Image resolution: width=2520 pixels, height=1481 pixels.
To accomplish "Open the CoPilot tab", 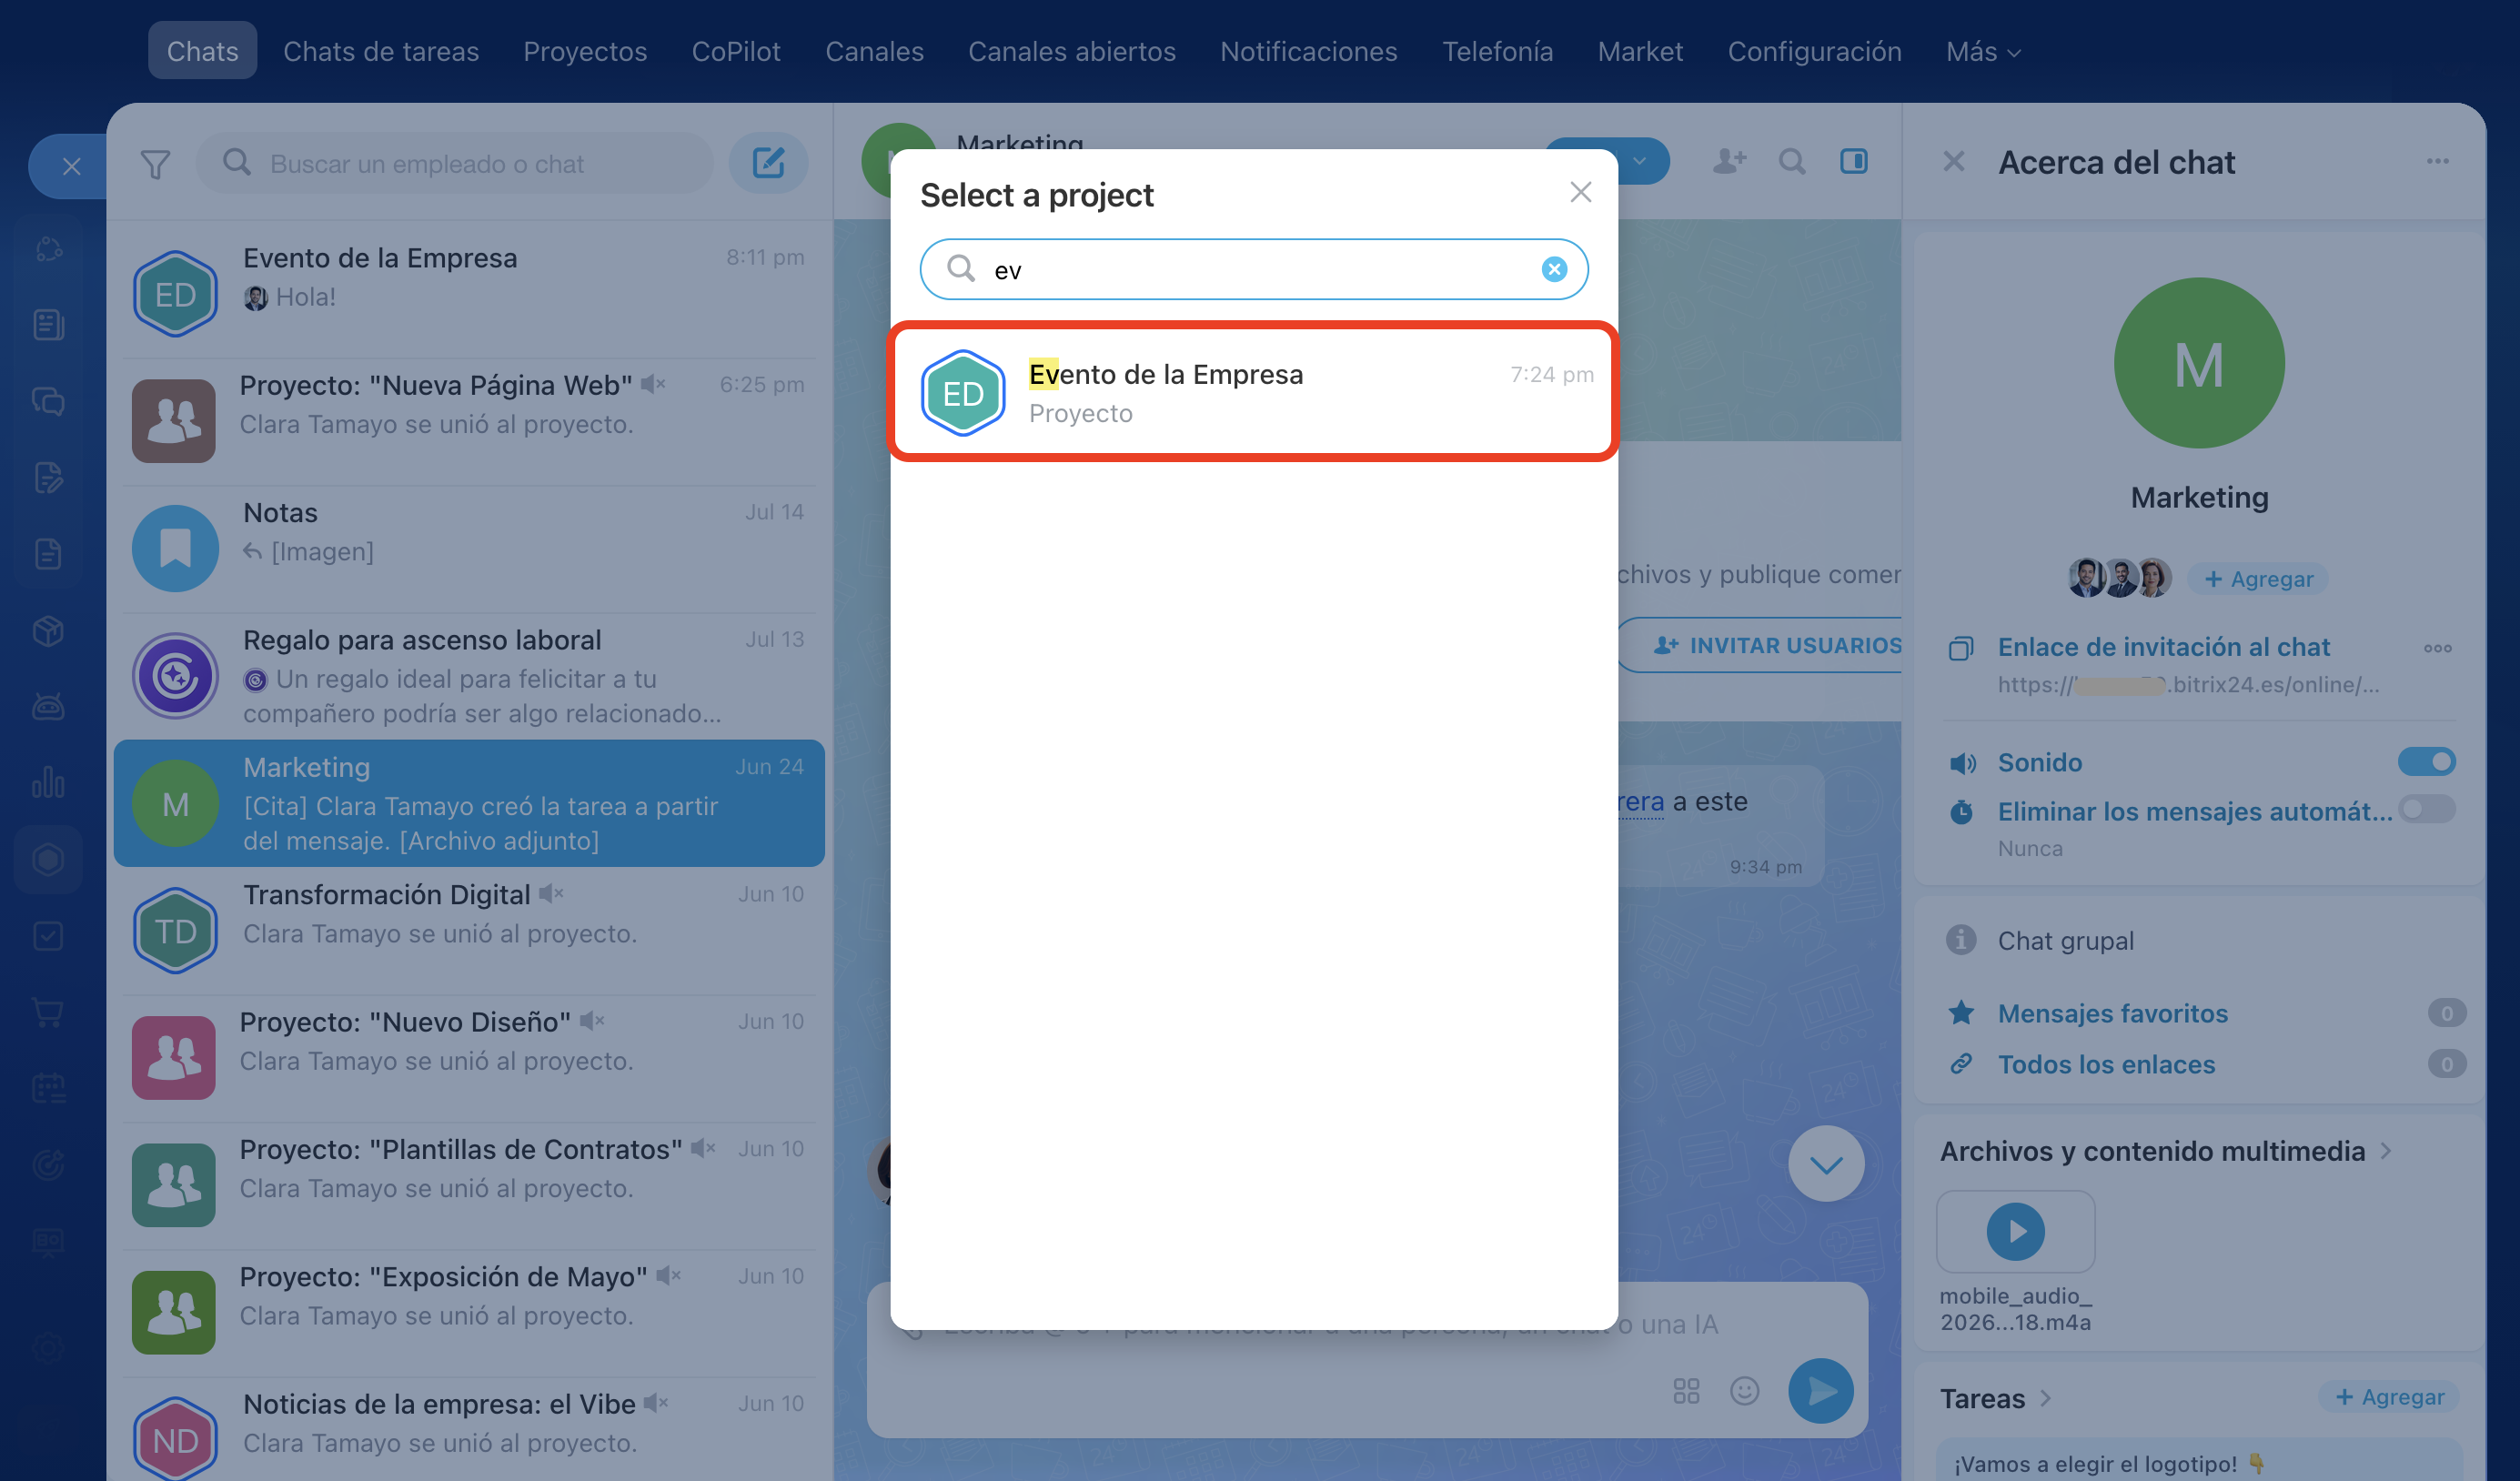I will coord(736,51).
